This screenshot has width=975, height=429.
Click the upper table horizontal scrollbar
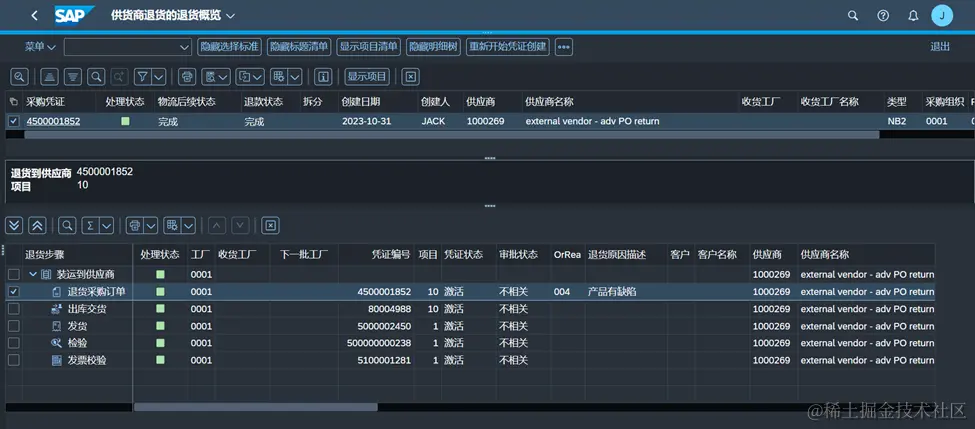(x=451, y=134)
